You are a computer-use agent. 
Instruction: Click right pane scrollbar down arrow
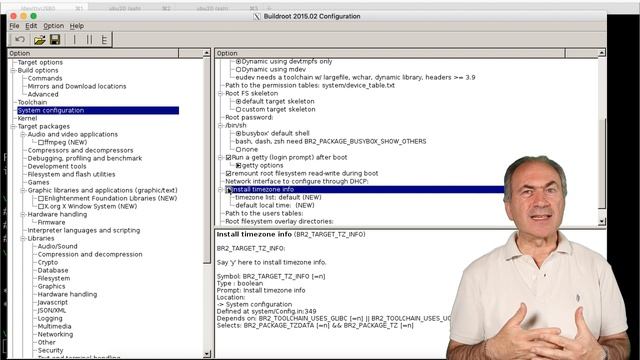coord(602,222)
